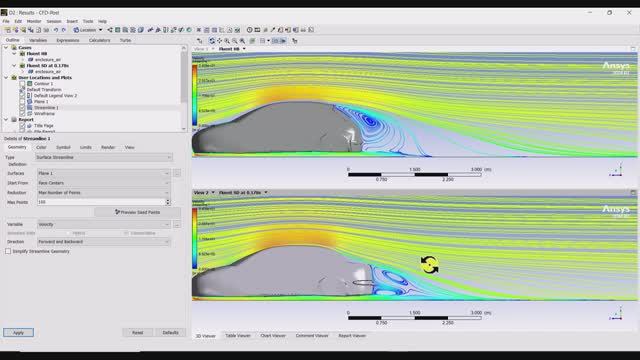Open the Direction dropdown
Image resolution: width=640 pixels, height=360 pixels.
(x=104, y=242)
